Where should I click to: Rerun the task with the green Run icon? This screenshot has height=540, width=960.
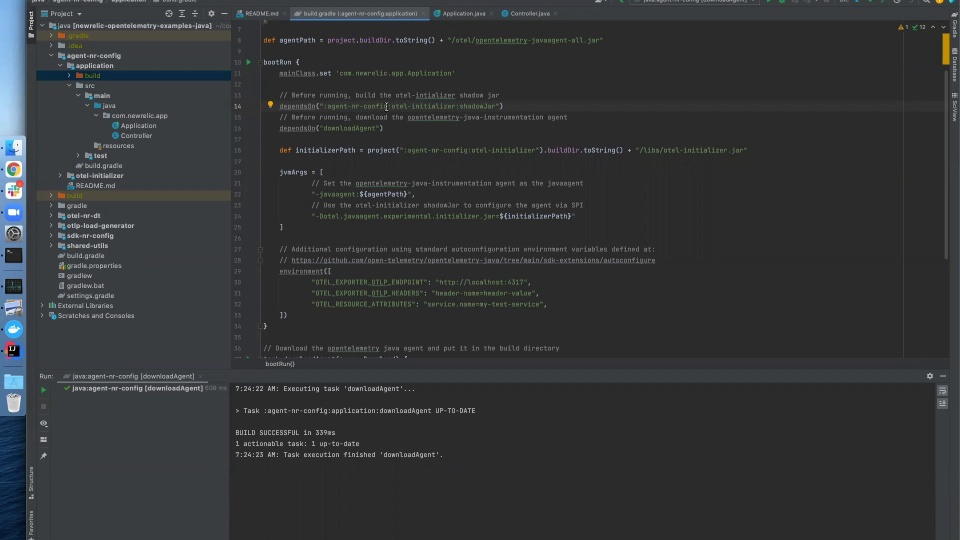tap(43, 389)
